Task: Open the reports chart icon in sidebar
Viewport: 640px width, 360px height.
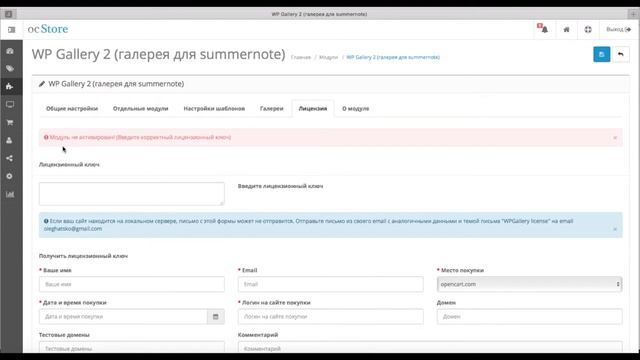Action: [10, 194]
